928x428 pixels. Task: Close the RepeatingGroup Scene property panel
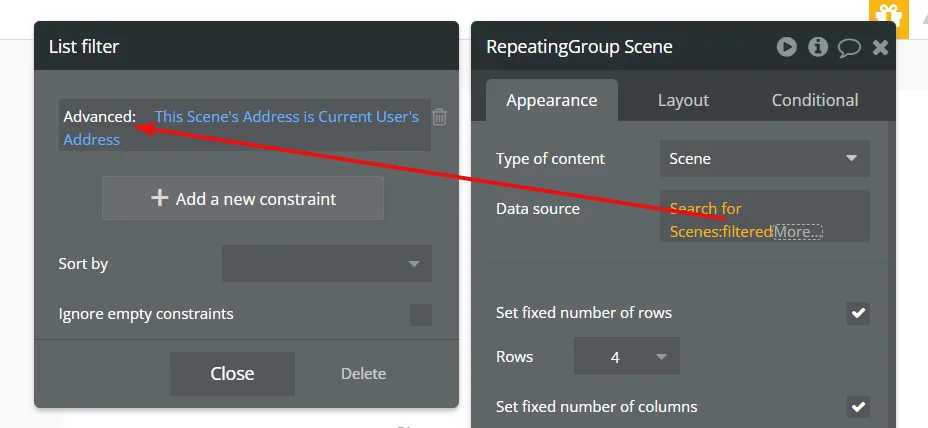click(x=880, y=47)
